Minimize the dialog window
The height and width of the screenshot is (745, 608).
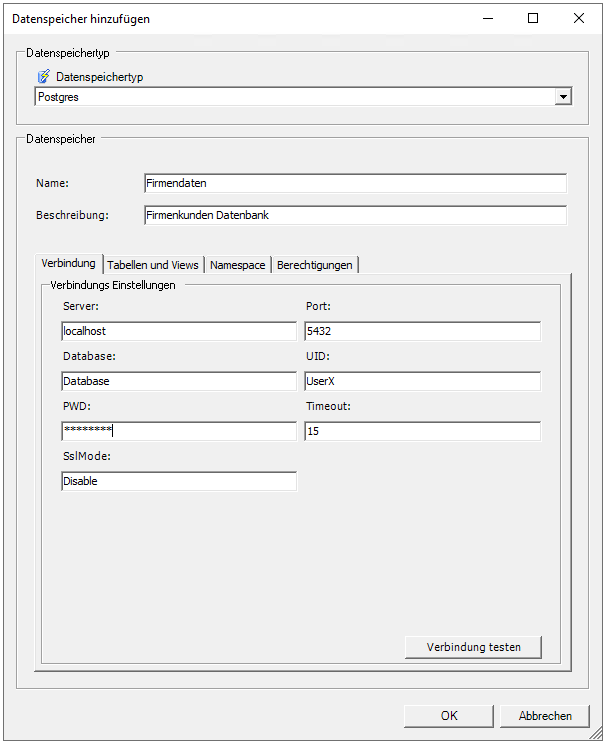(x=488, y=19)
